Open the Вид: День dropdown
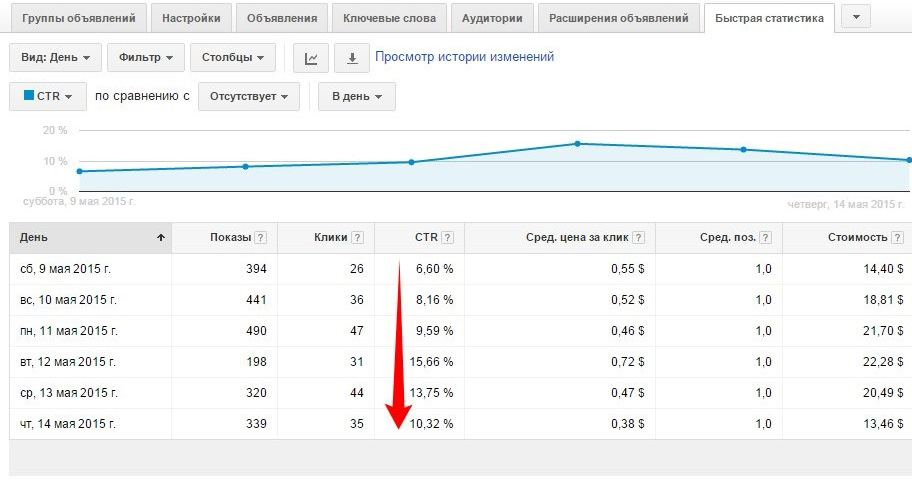This screenshot has height=484, width=912. click(x=55, y=58)
